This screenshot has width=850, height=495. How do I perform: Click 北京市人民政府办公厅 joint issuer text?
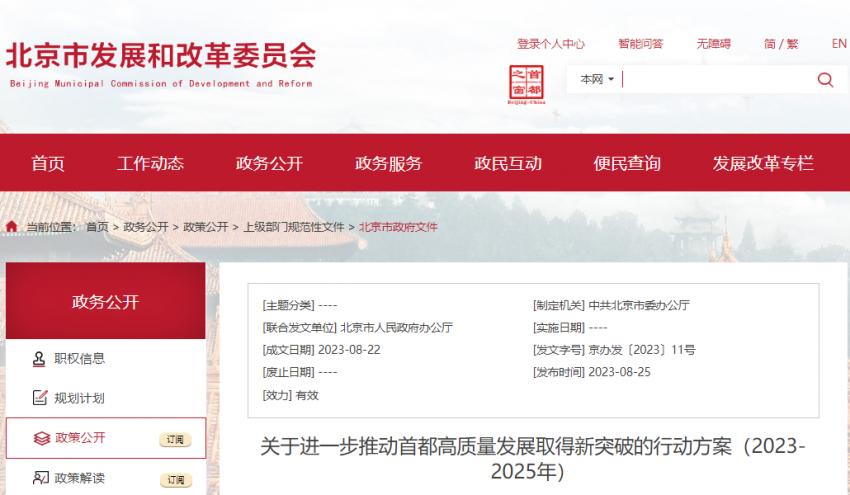point(396,327)
